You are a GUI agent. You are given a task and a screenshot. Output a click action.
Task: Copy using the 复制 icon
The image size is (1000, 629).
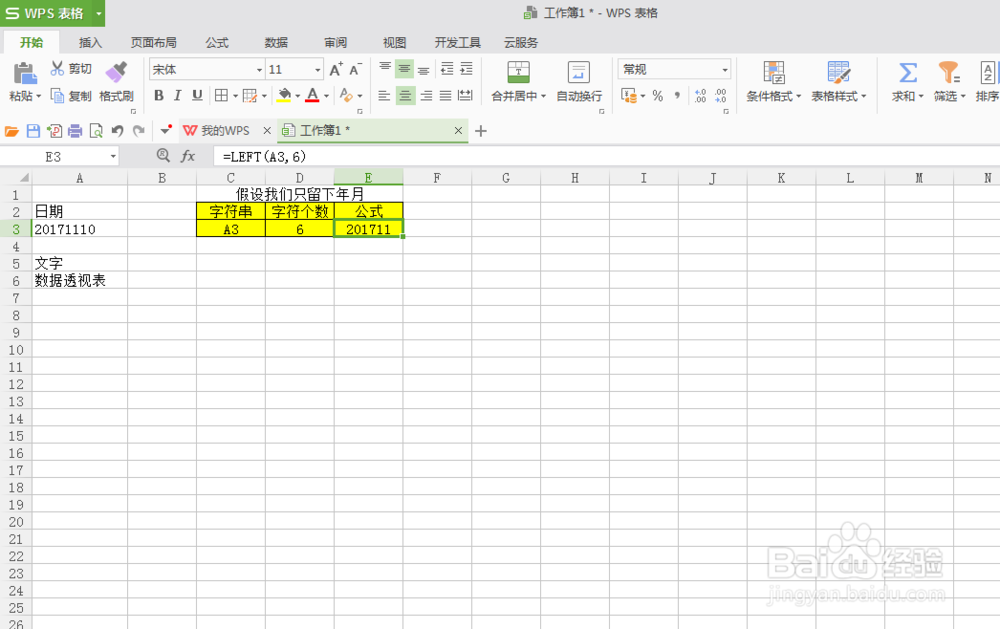tap(57, 96)
